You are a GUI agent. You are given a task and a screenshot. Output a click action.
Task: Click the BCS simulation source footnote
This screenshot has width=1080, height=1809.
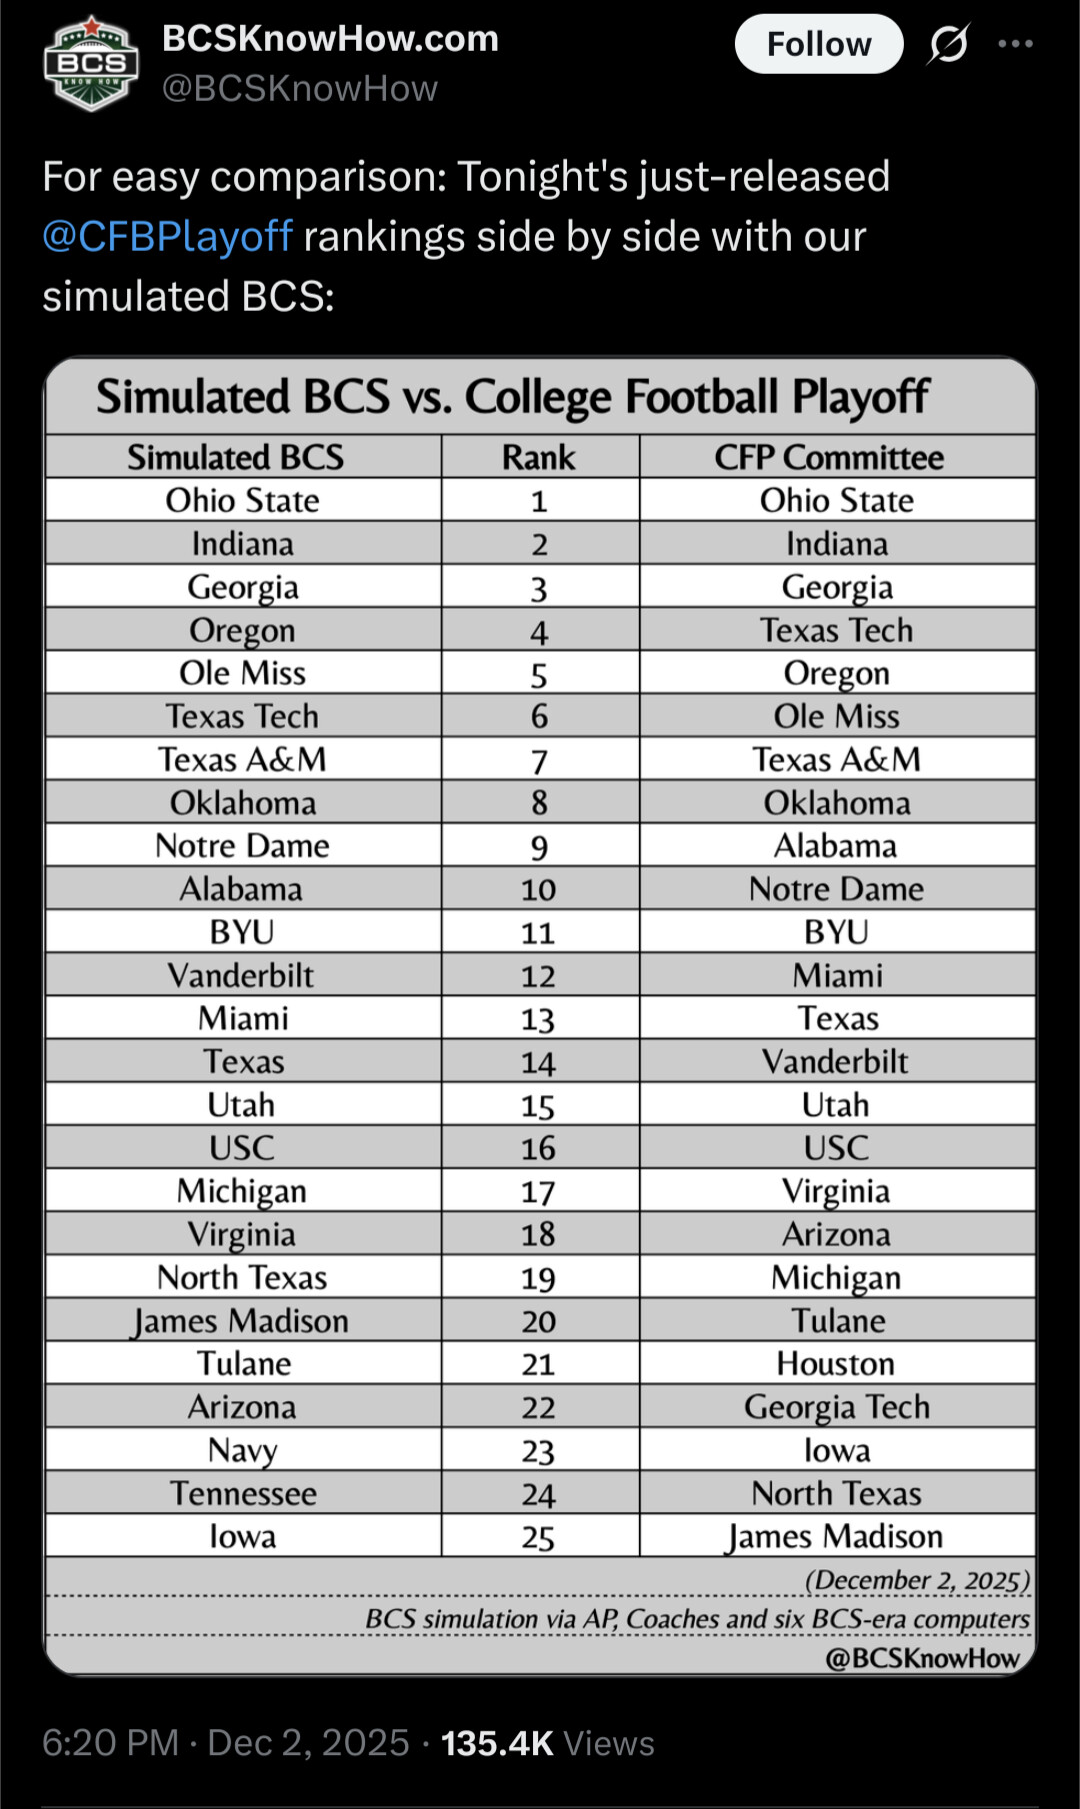point(697,1619)
